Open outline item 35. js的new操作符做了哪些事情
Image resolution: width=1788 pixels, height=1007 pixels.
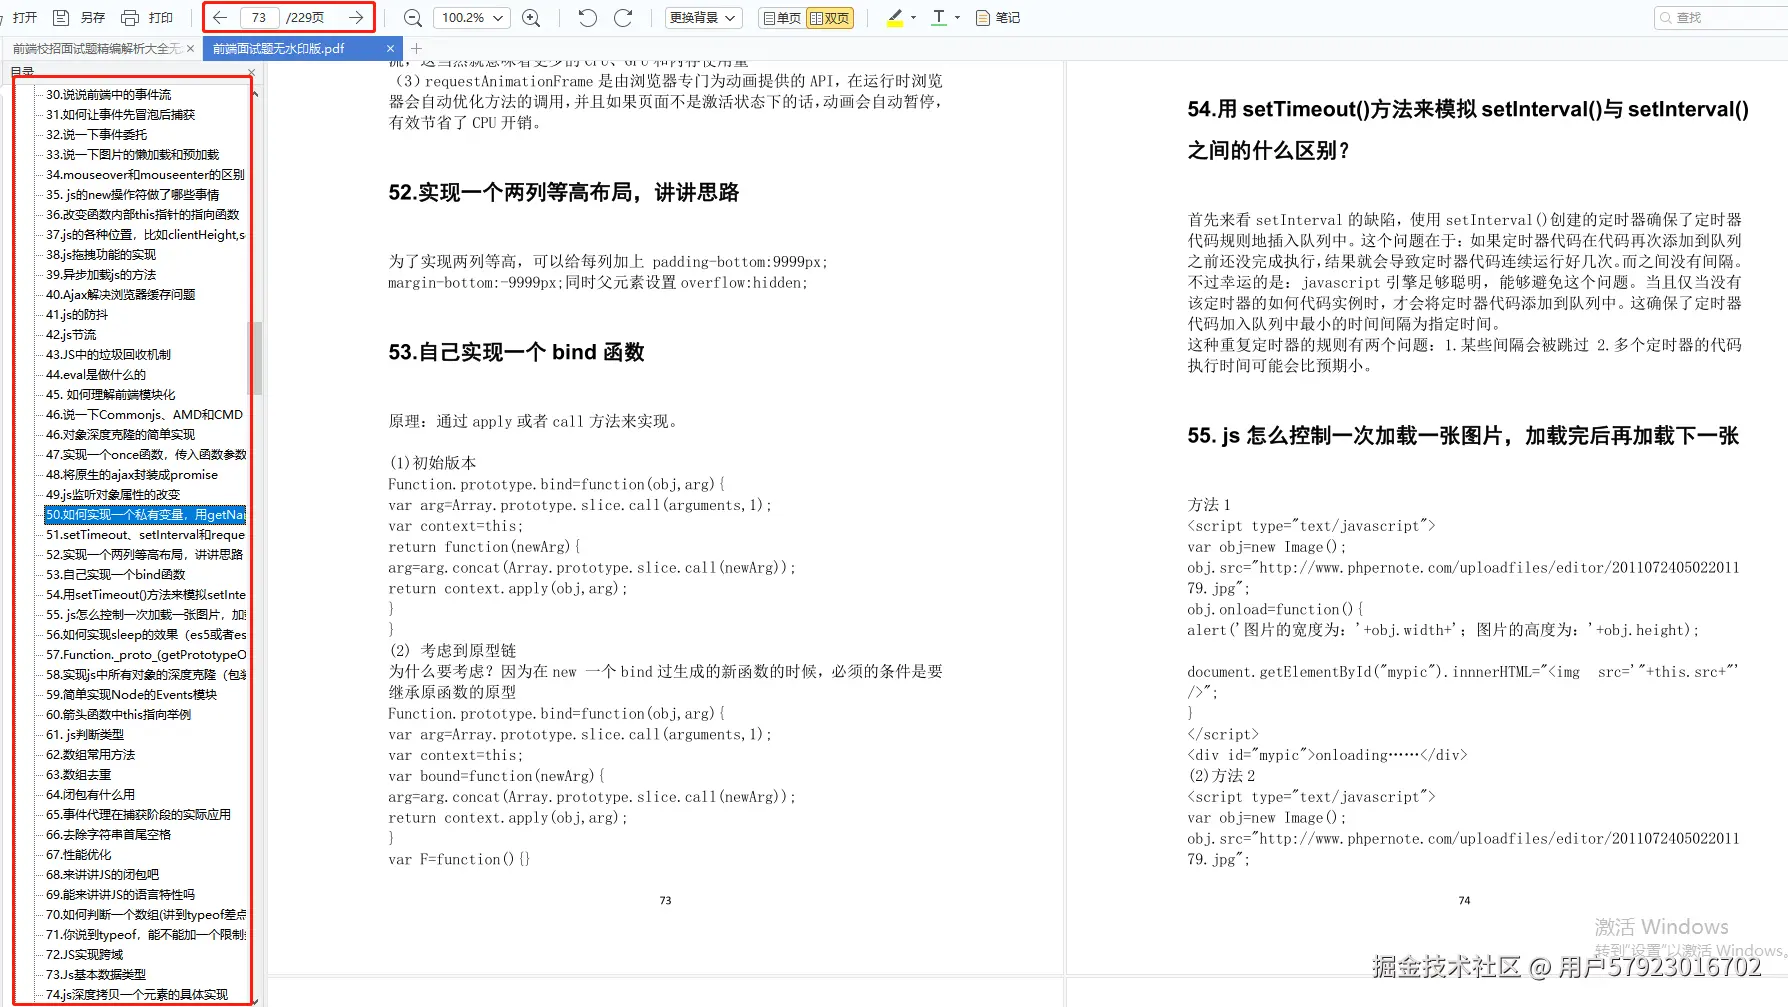click(132, 195)
